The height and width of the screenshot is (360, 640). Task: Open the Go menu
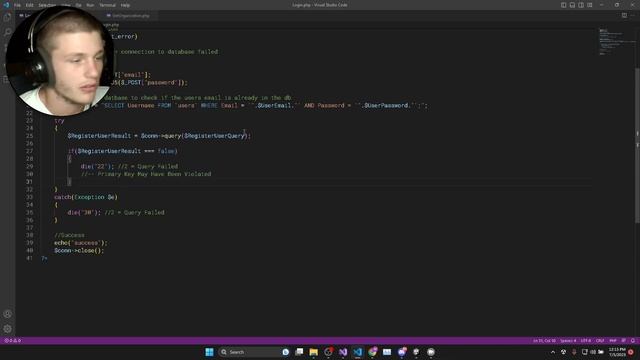[x=78, y=5]
